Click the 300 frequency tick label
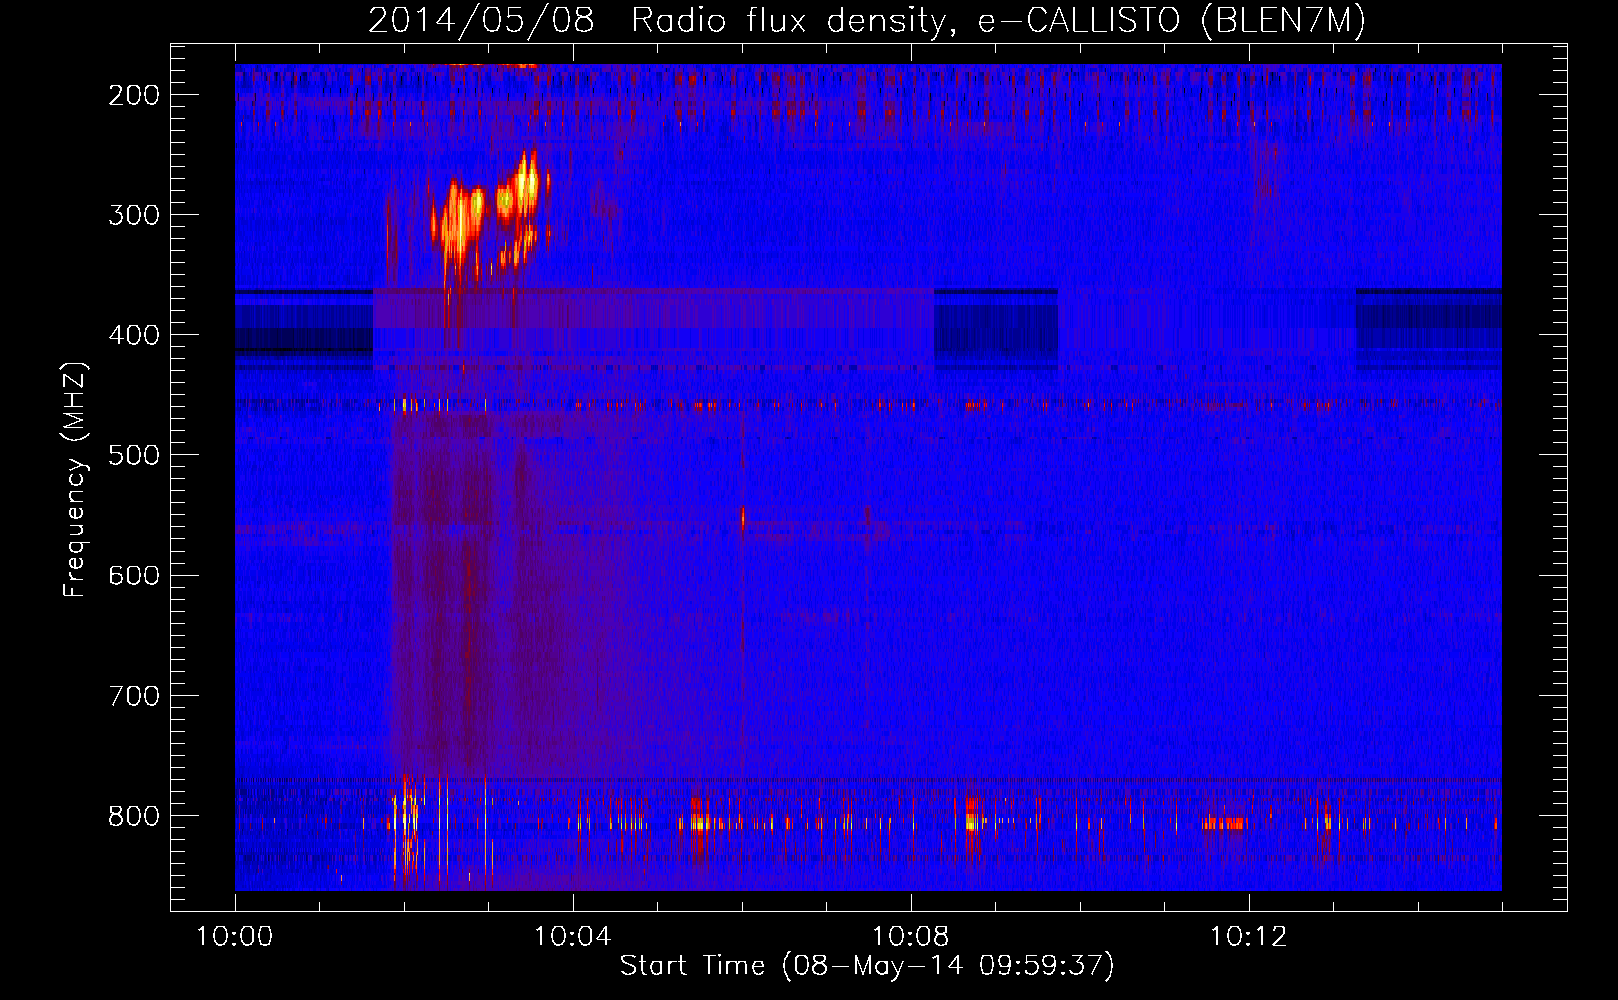Screen dimensions: 1618x1000 134,215
